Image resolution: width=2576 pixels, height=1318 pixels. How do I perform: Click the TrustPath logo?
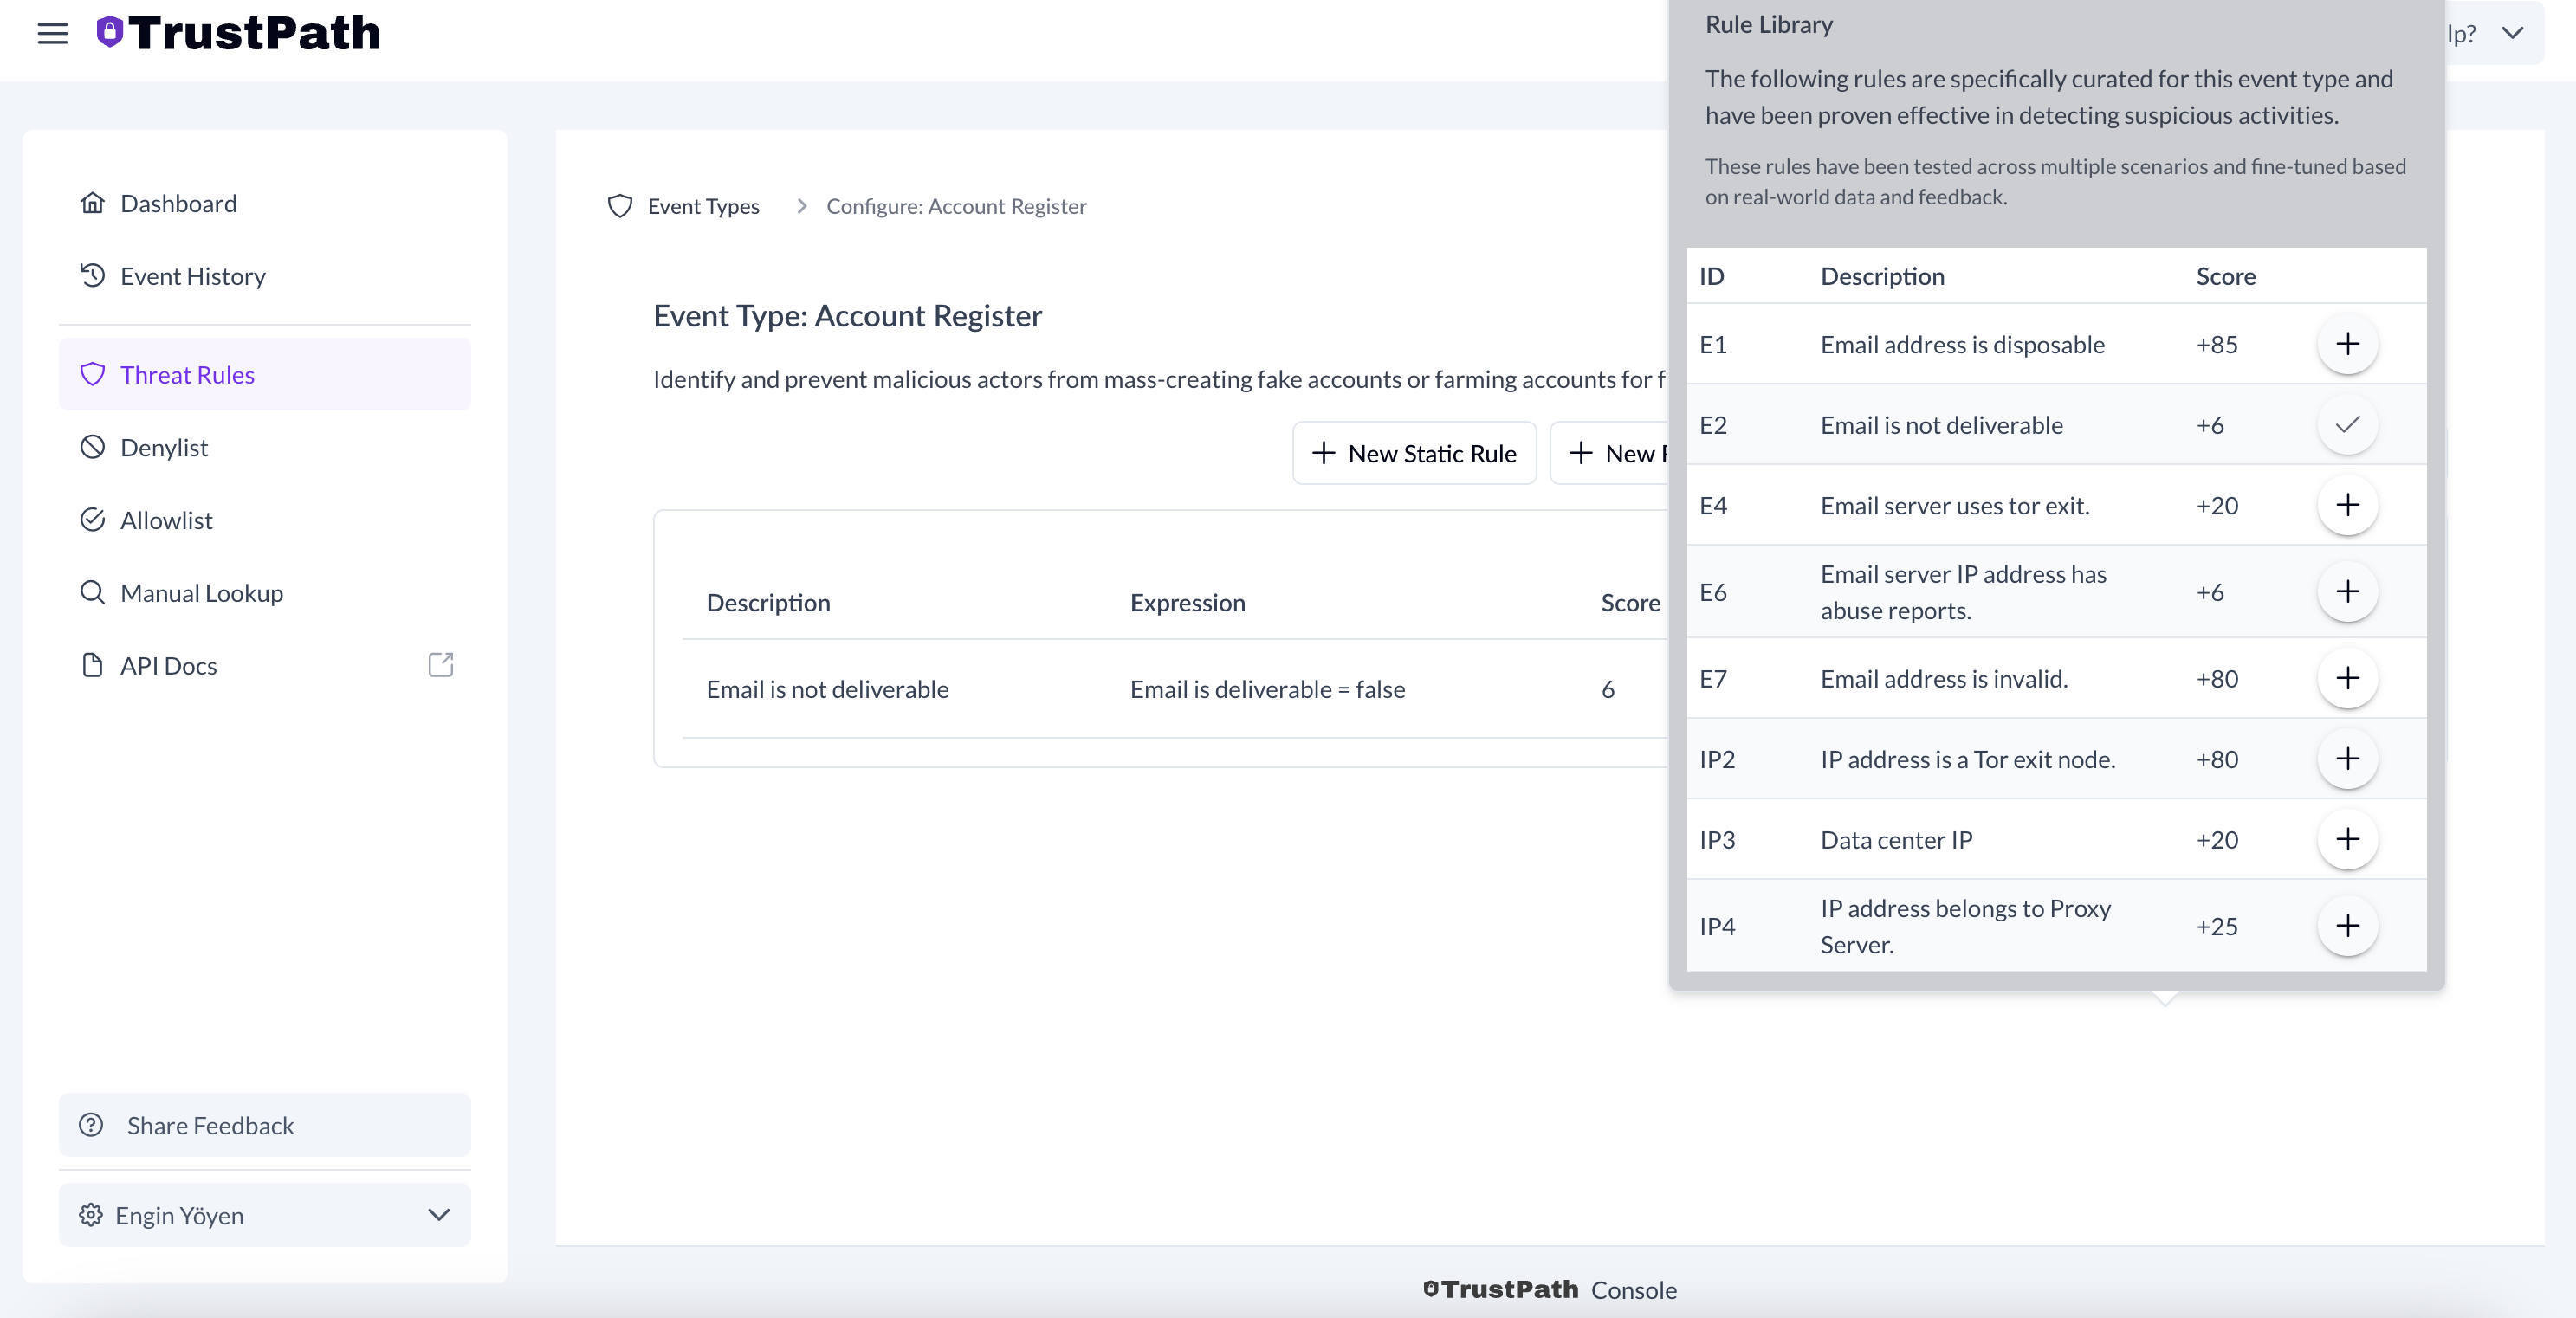238,33
